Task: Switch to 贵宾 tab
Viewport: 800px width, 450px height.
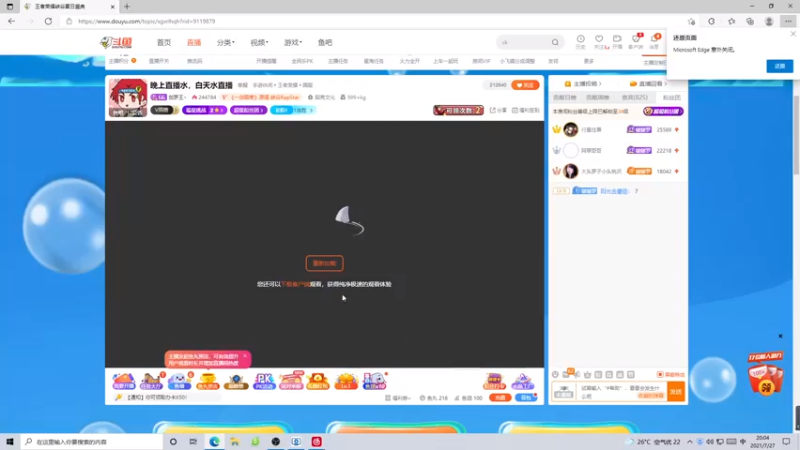Action: click(635, 97)
